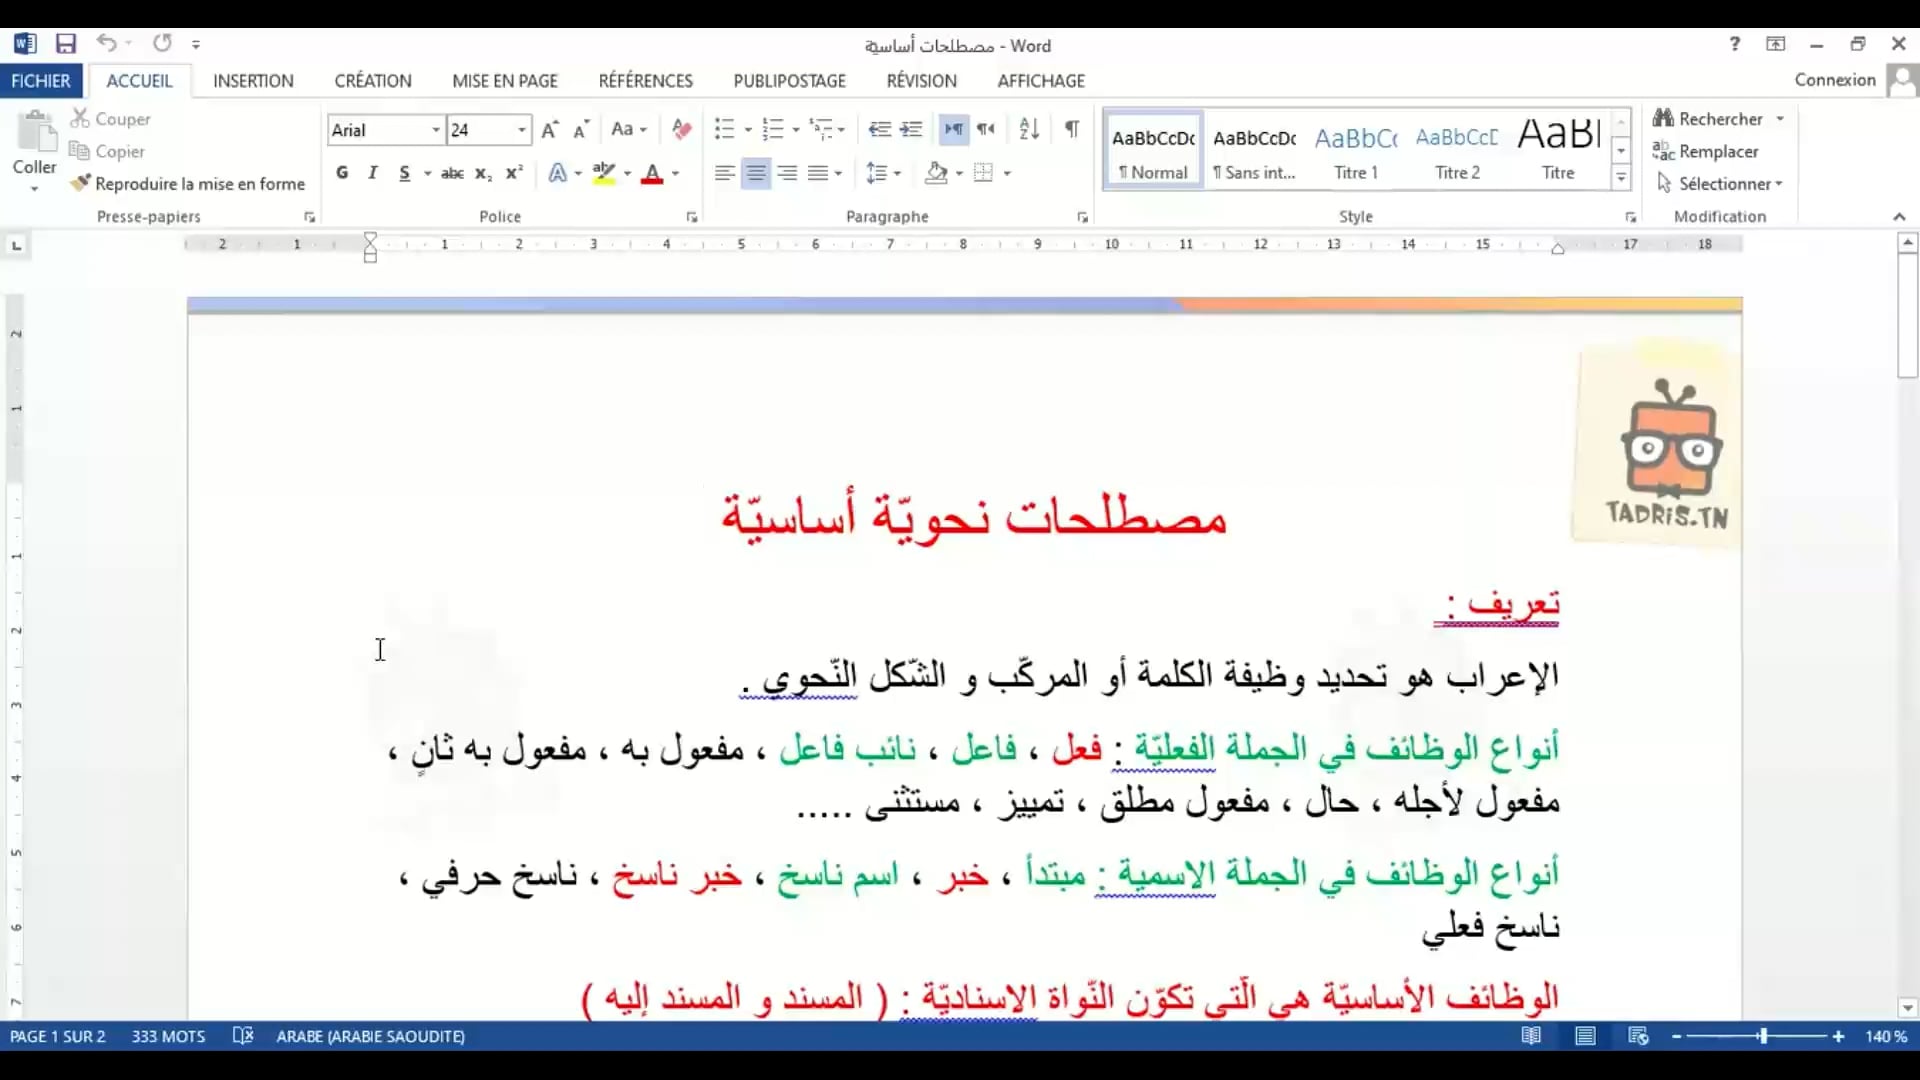Image resolution: width=1920 pixels, height=1080 pixels.
Task: Open line spacing menu
Action: click(883, 174)
